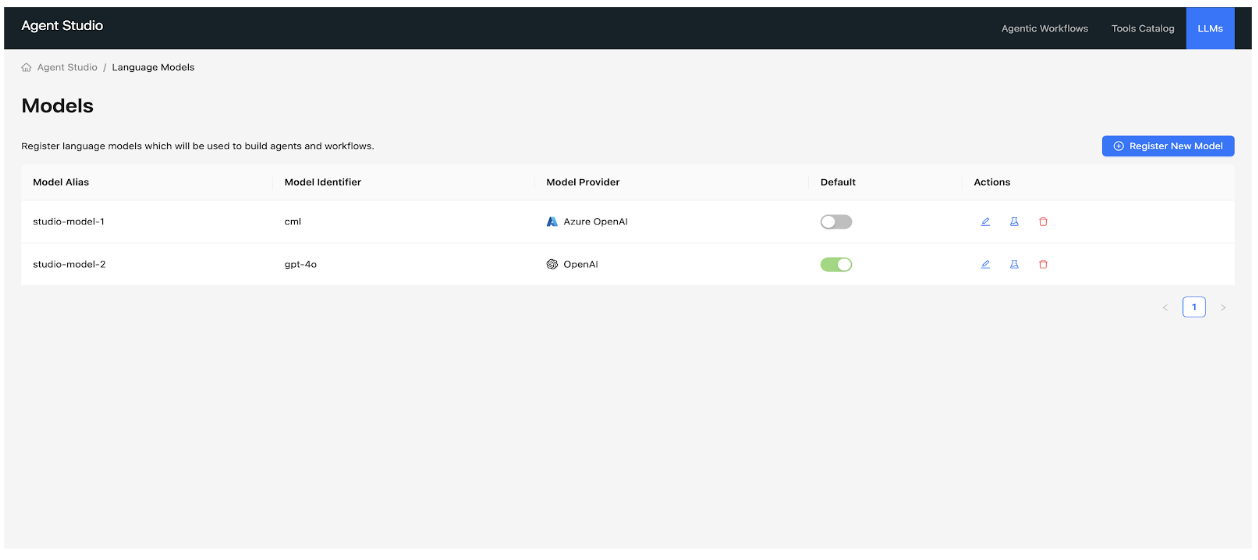Click the red trash icon for studio-model-2
This screenshot has height=560, width=1258.
1043,265
